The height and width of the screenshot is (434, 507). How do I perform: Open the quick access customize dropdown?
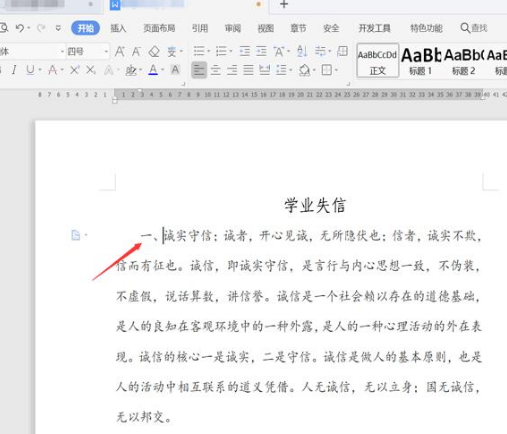(x=58, y=28)
